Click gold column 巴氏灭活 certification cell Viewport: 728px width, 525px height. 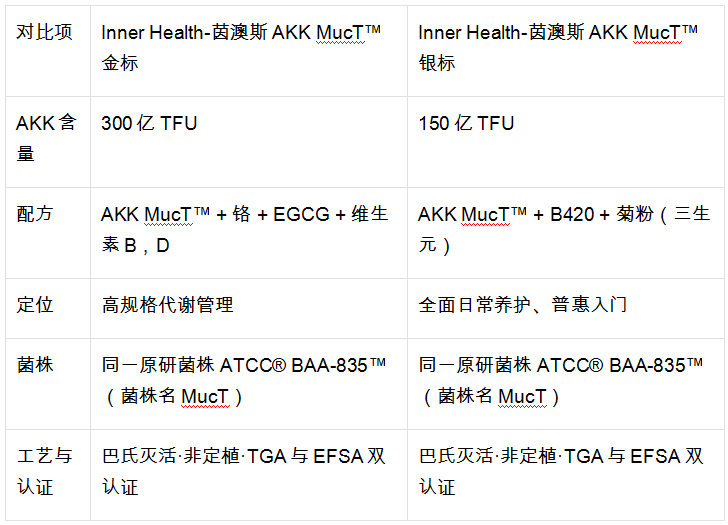click(249, 475)
